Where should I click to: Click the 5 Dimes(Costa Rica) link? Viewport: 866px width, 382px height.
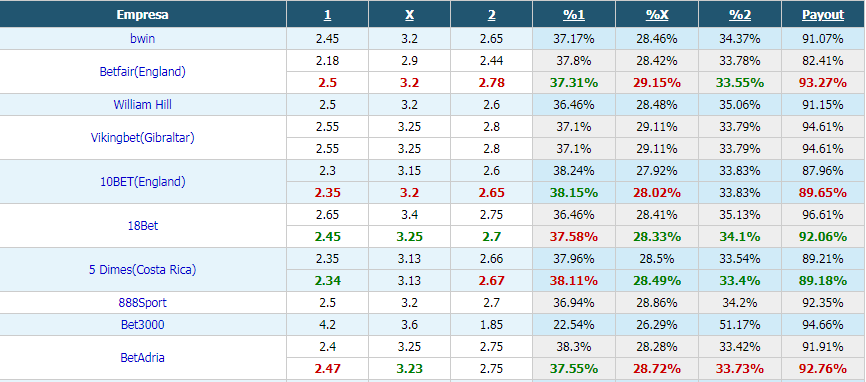click(x=142, y=270)
